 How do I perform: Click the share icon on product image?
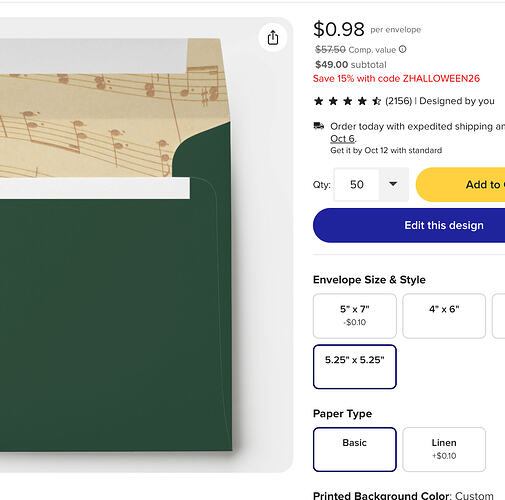tap(273, 37)
